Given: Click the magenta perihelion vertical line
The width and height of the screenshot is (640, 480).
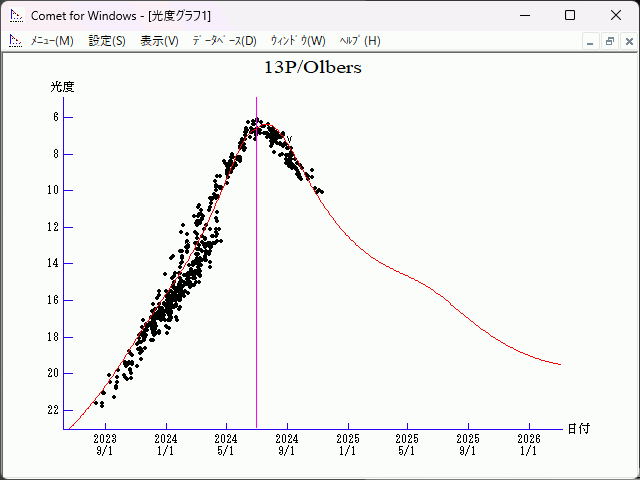Looking at the screenshot, I should (256, 300).
